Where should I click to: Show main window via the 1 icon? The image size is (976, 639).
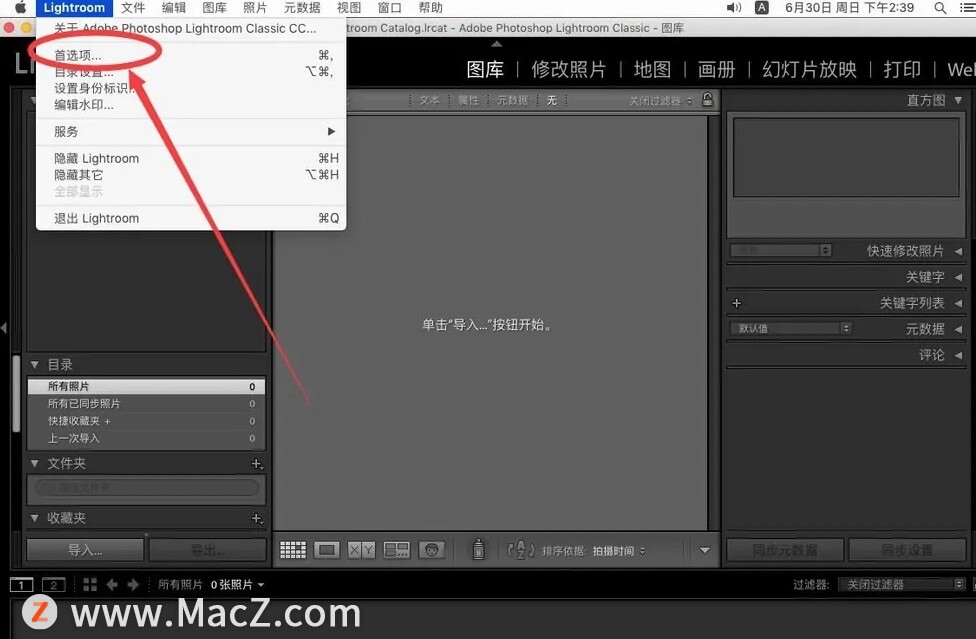(21, 584)
